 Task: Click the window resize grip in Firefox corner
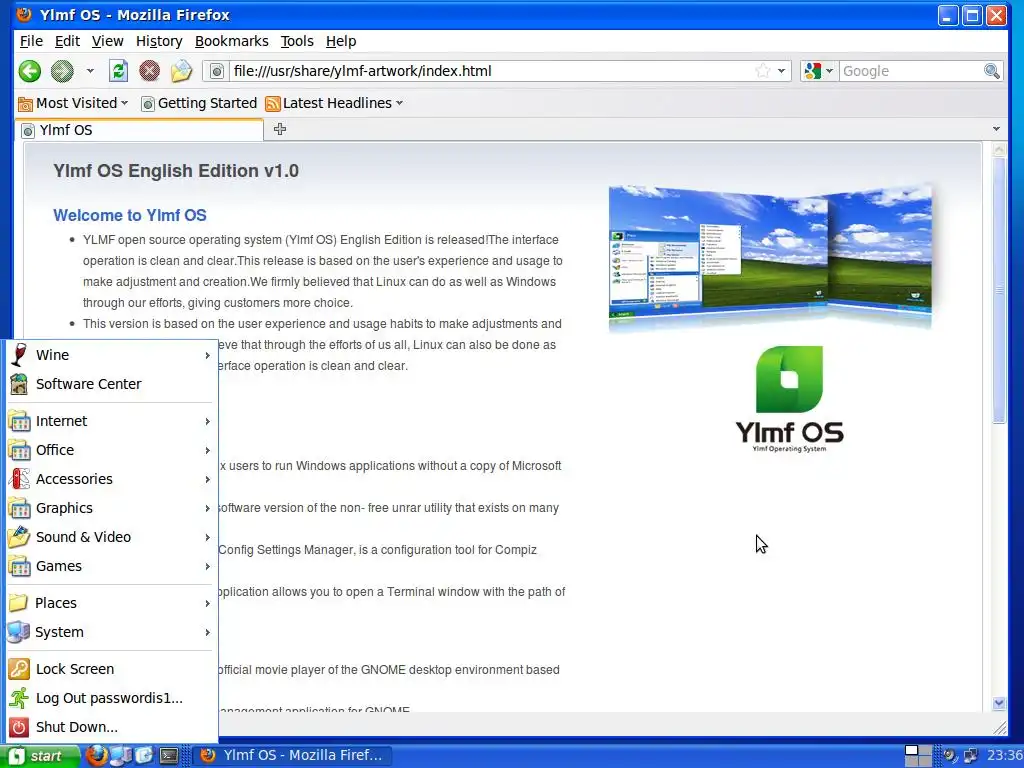coord(1000,728)
